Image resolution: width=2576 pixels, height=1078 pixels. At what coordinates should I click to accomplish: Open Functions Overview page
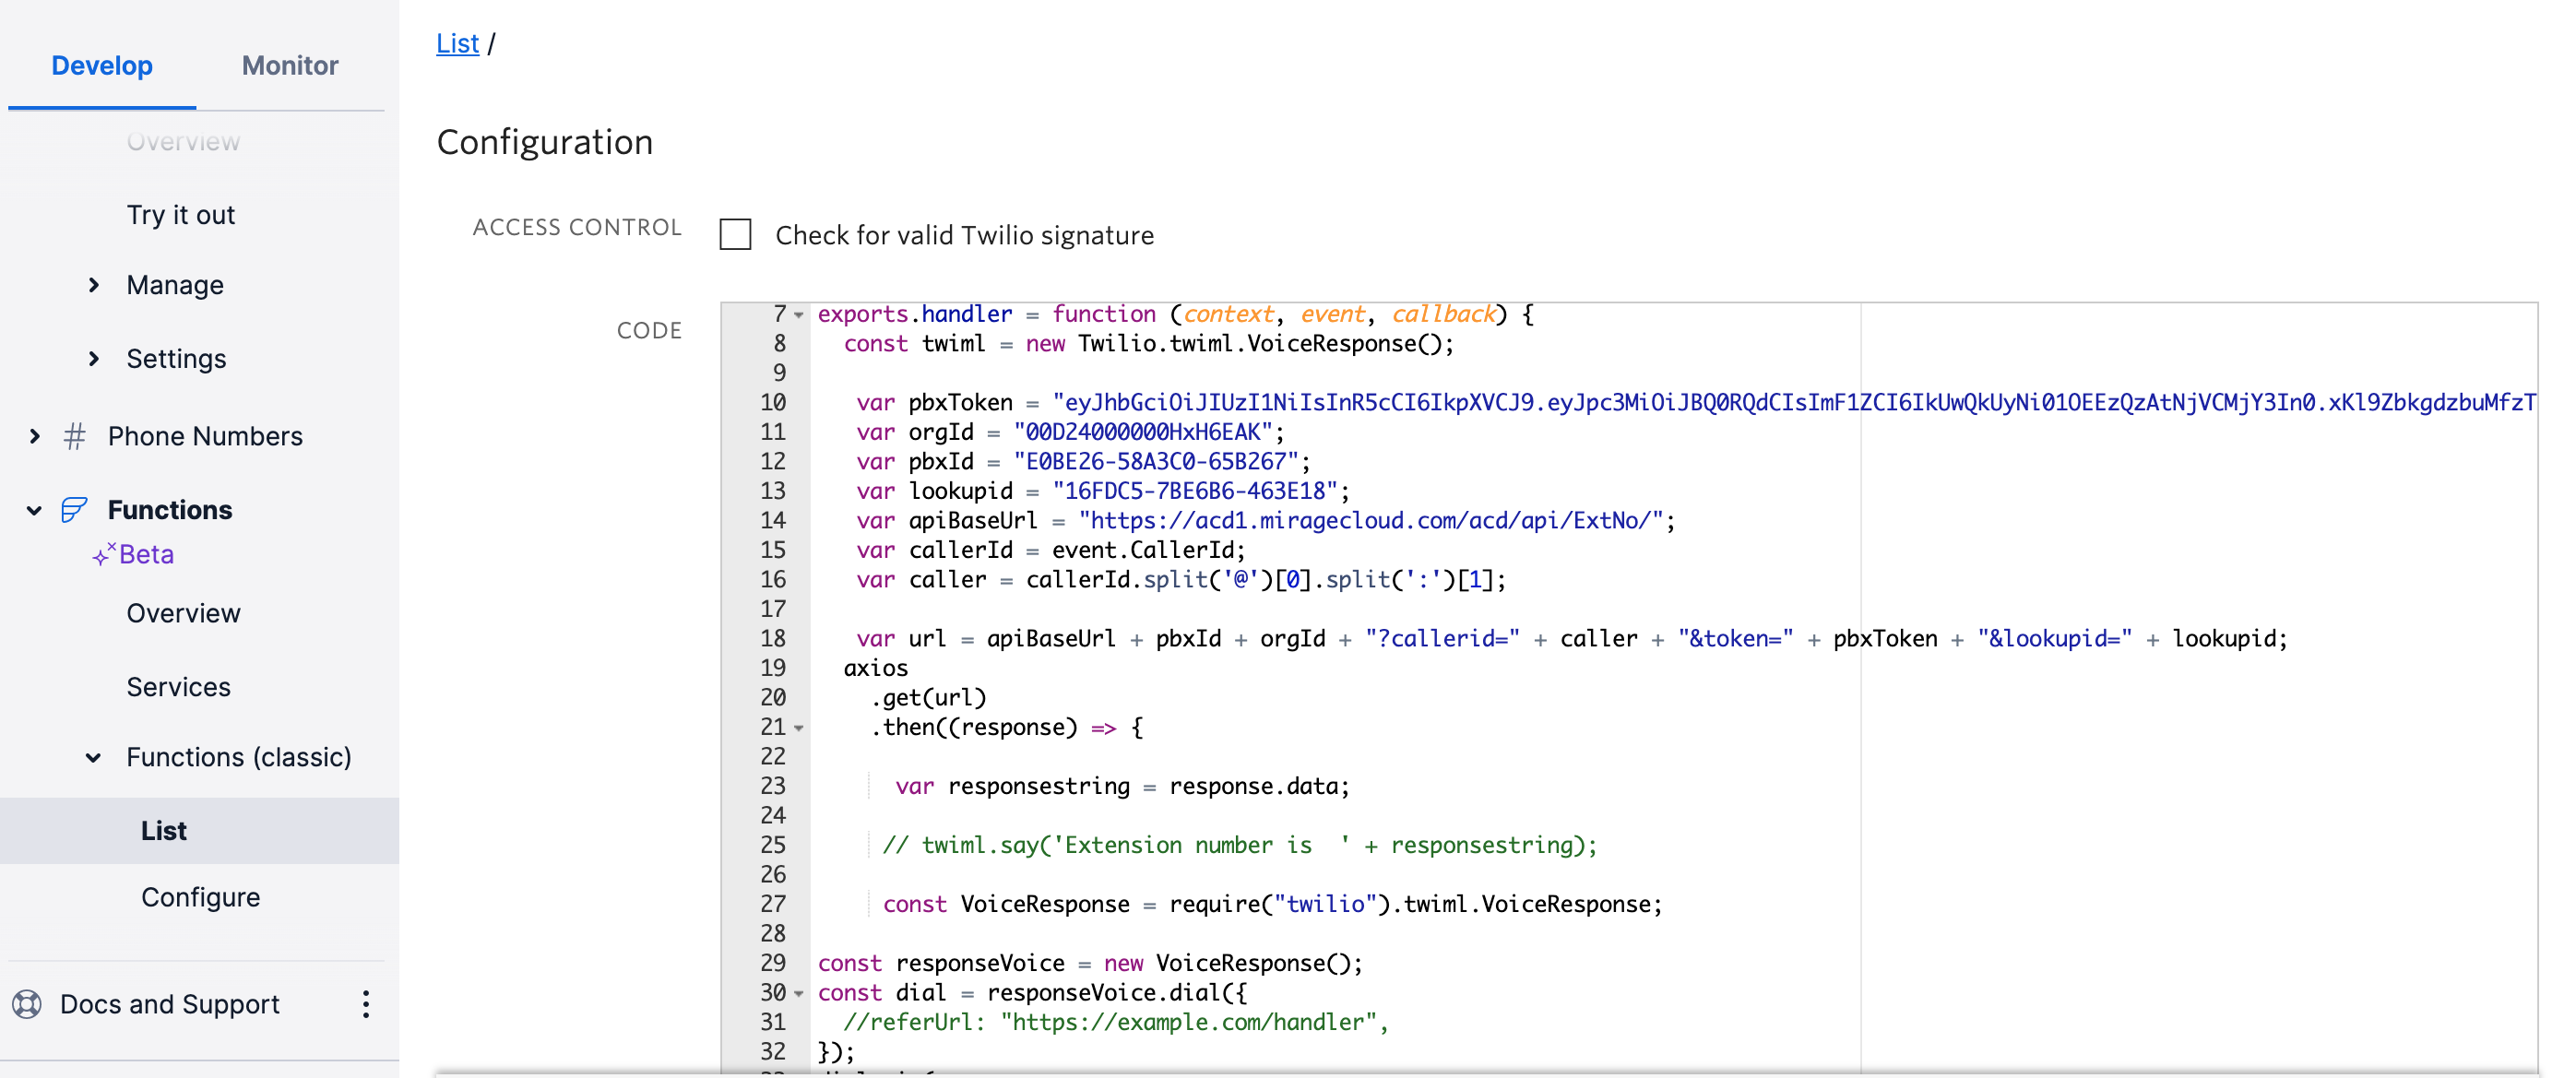[183, 613]
